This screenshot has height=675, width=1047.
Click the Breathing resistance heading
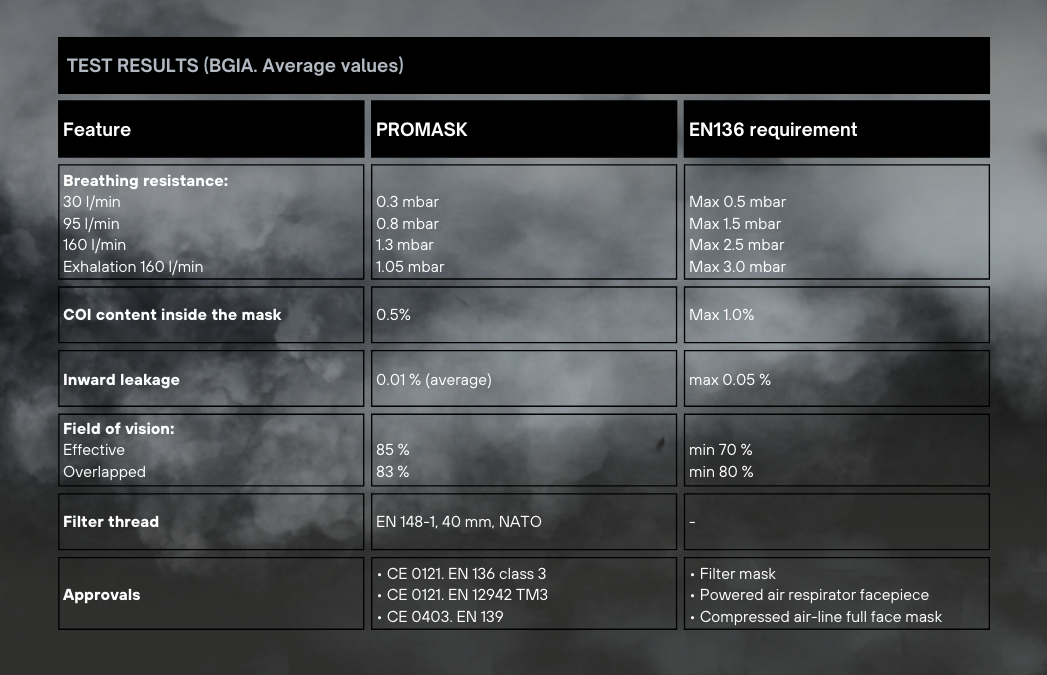(146, 181)
